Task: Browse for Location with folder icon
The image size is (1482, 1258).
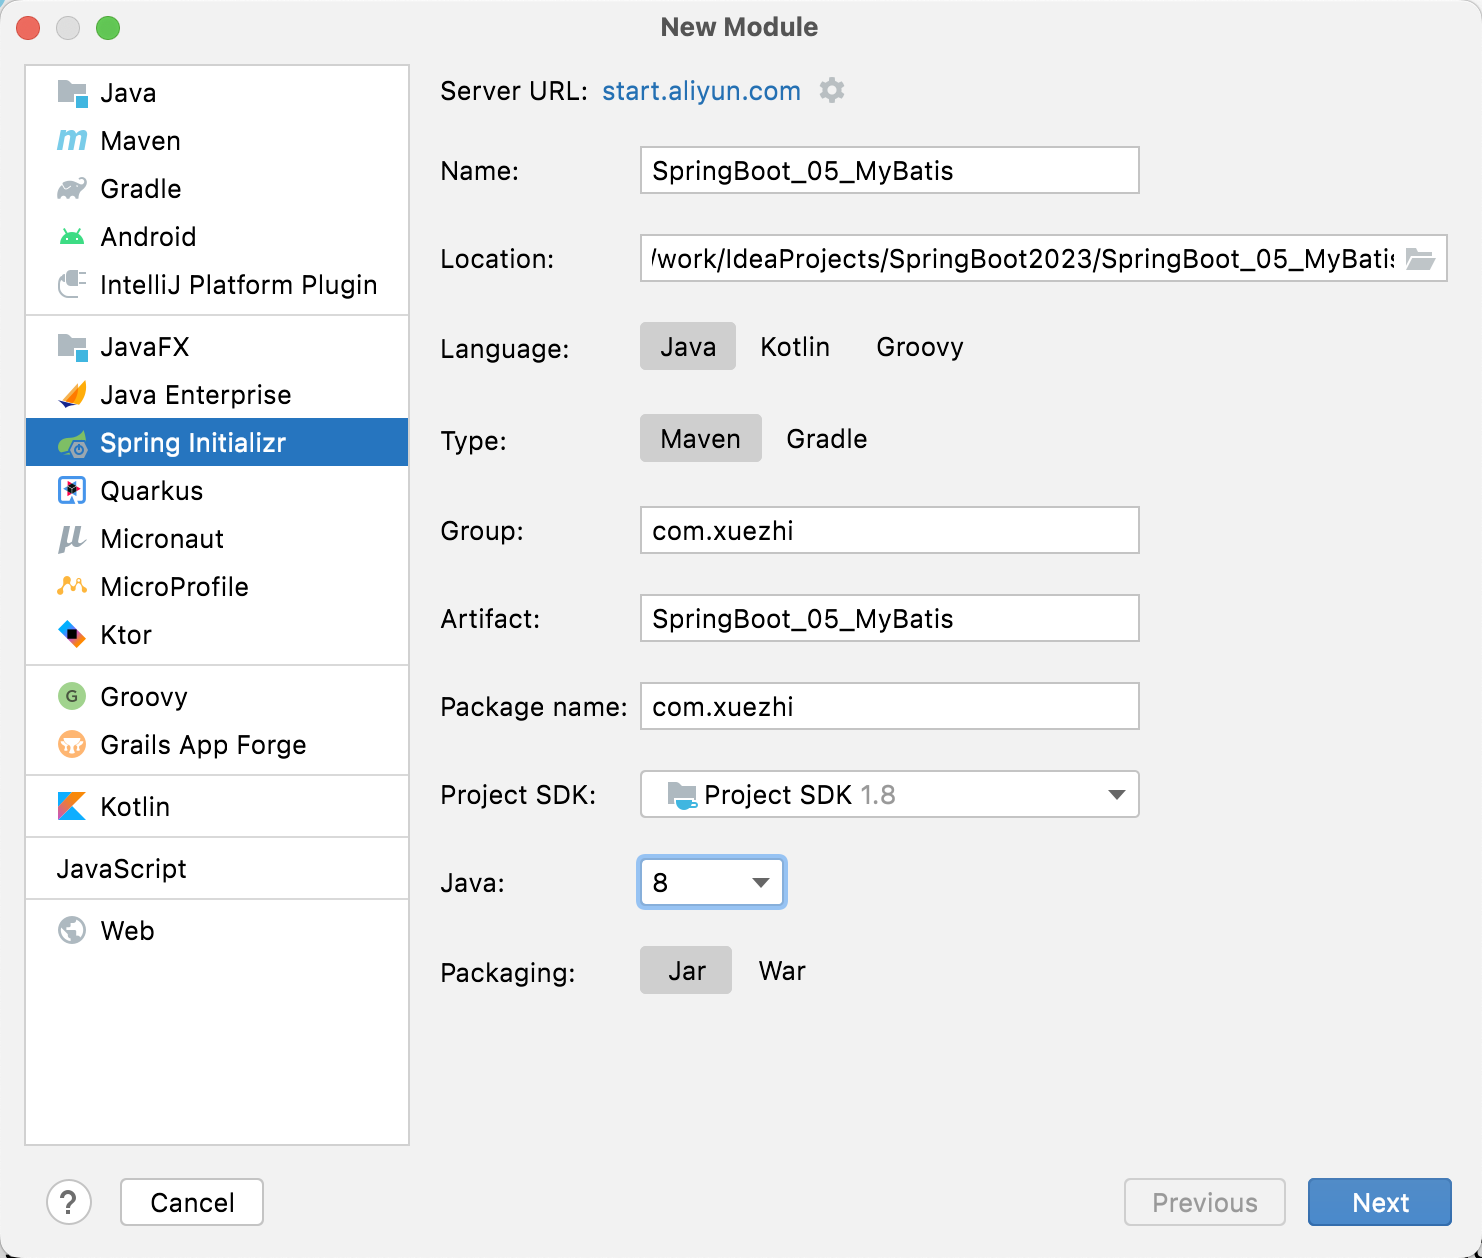Action: pyautogui.click(x=1420, y=259)
